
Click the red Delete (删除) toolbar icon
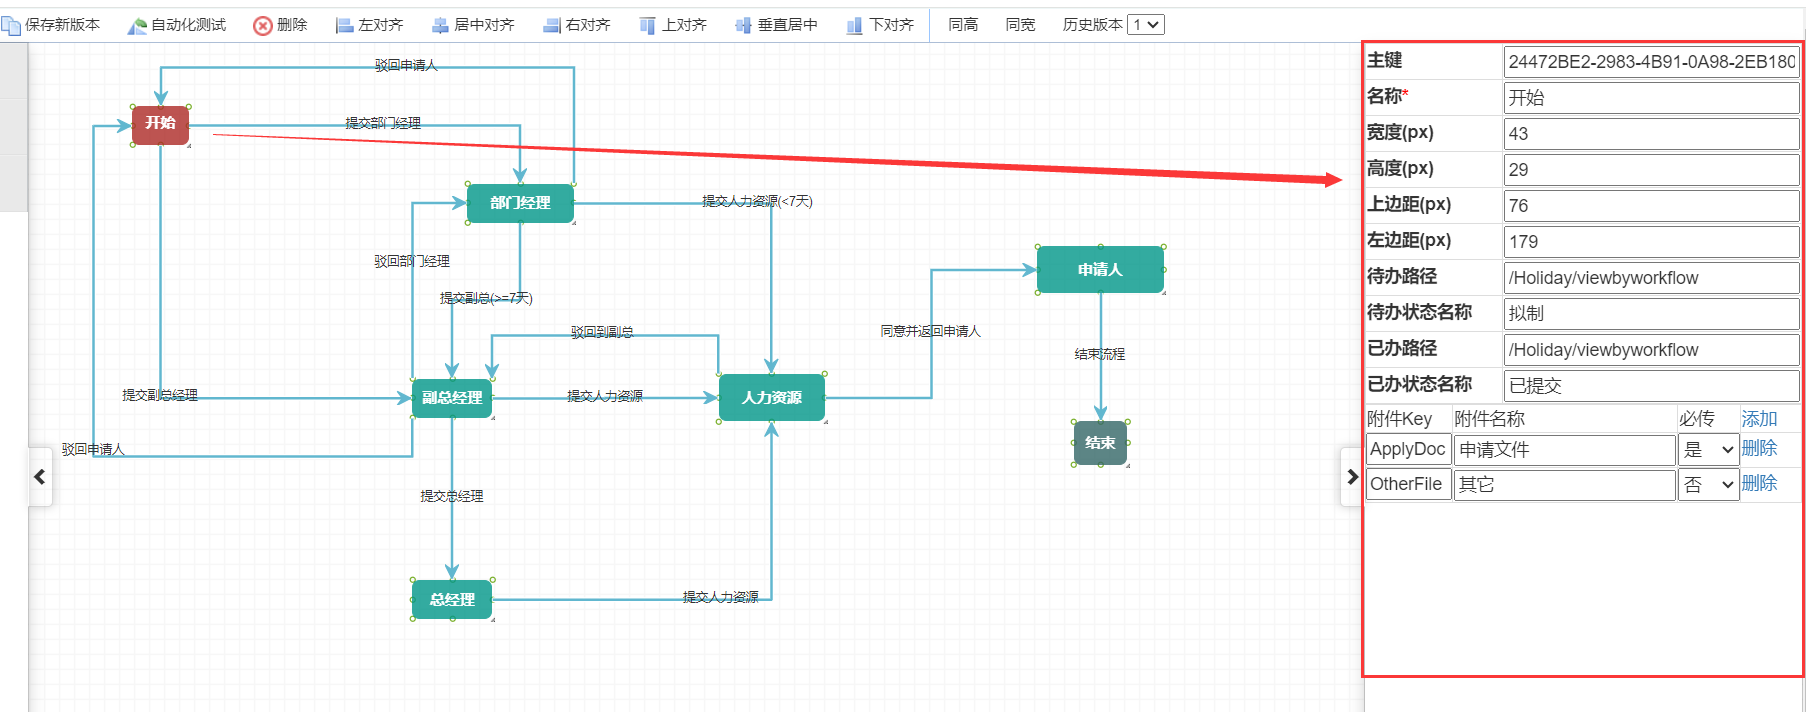tap(263, 25)
